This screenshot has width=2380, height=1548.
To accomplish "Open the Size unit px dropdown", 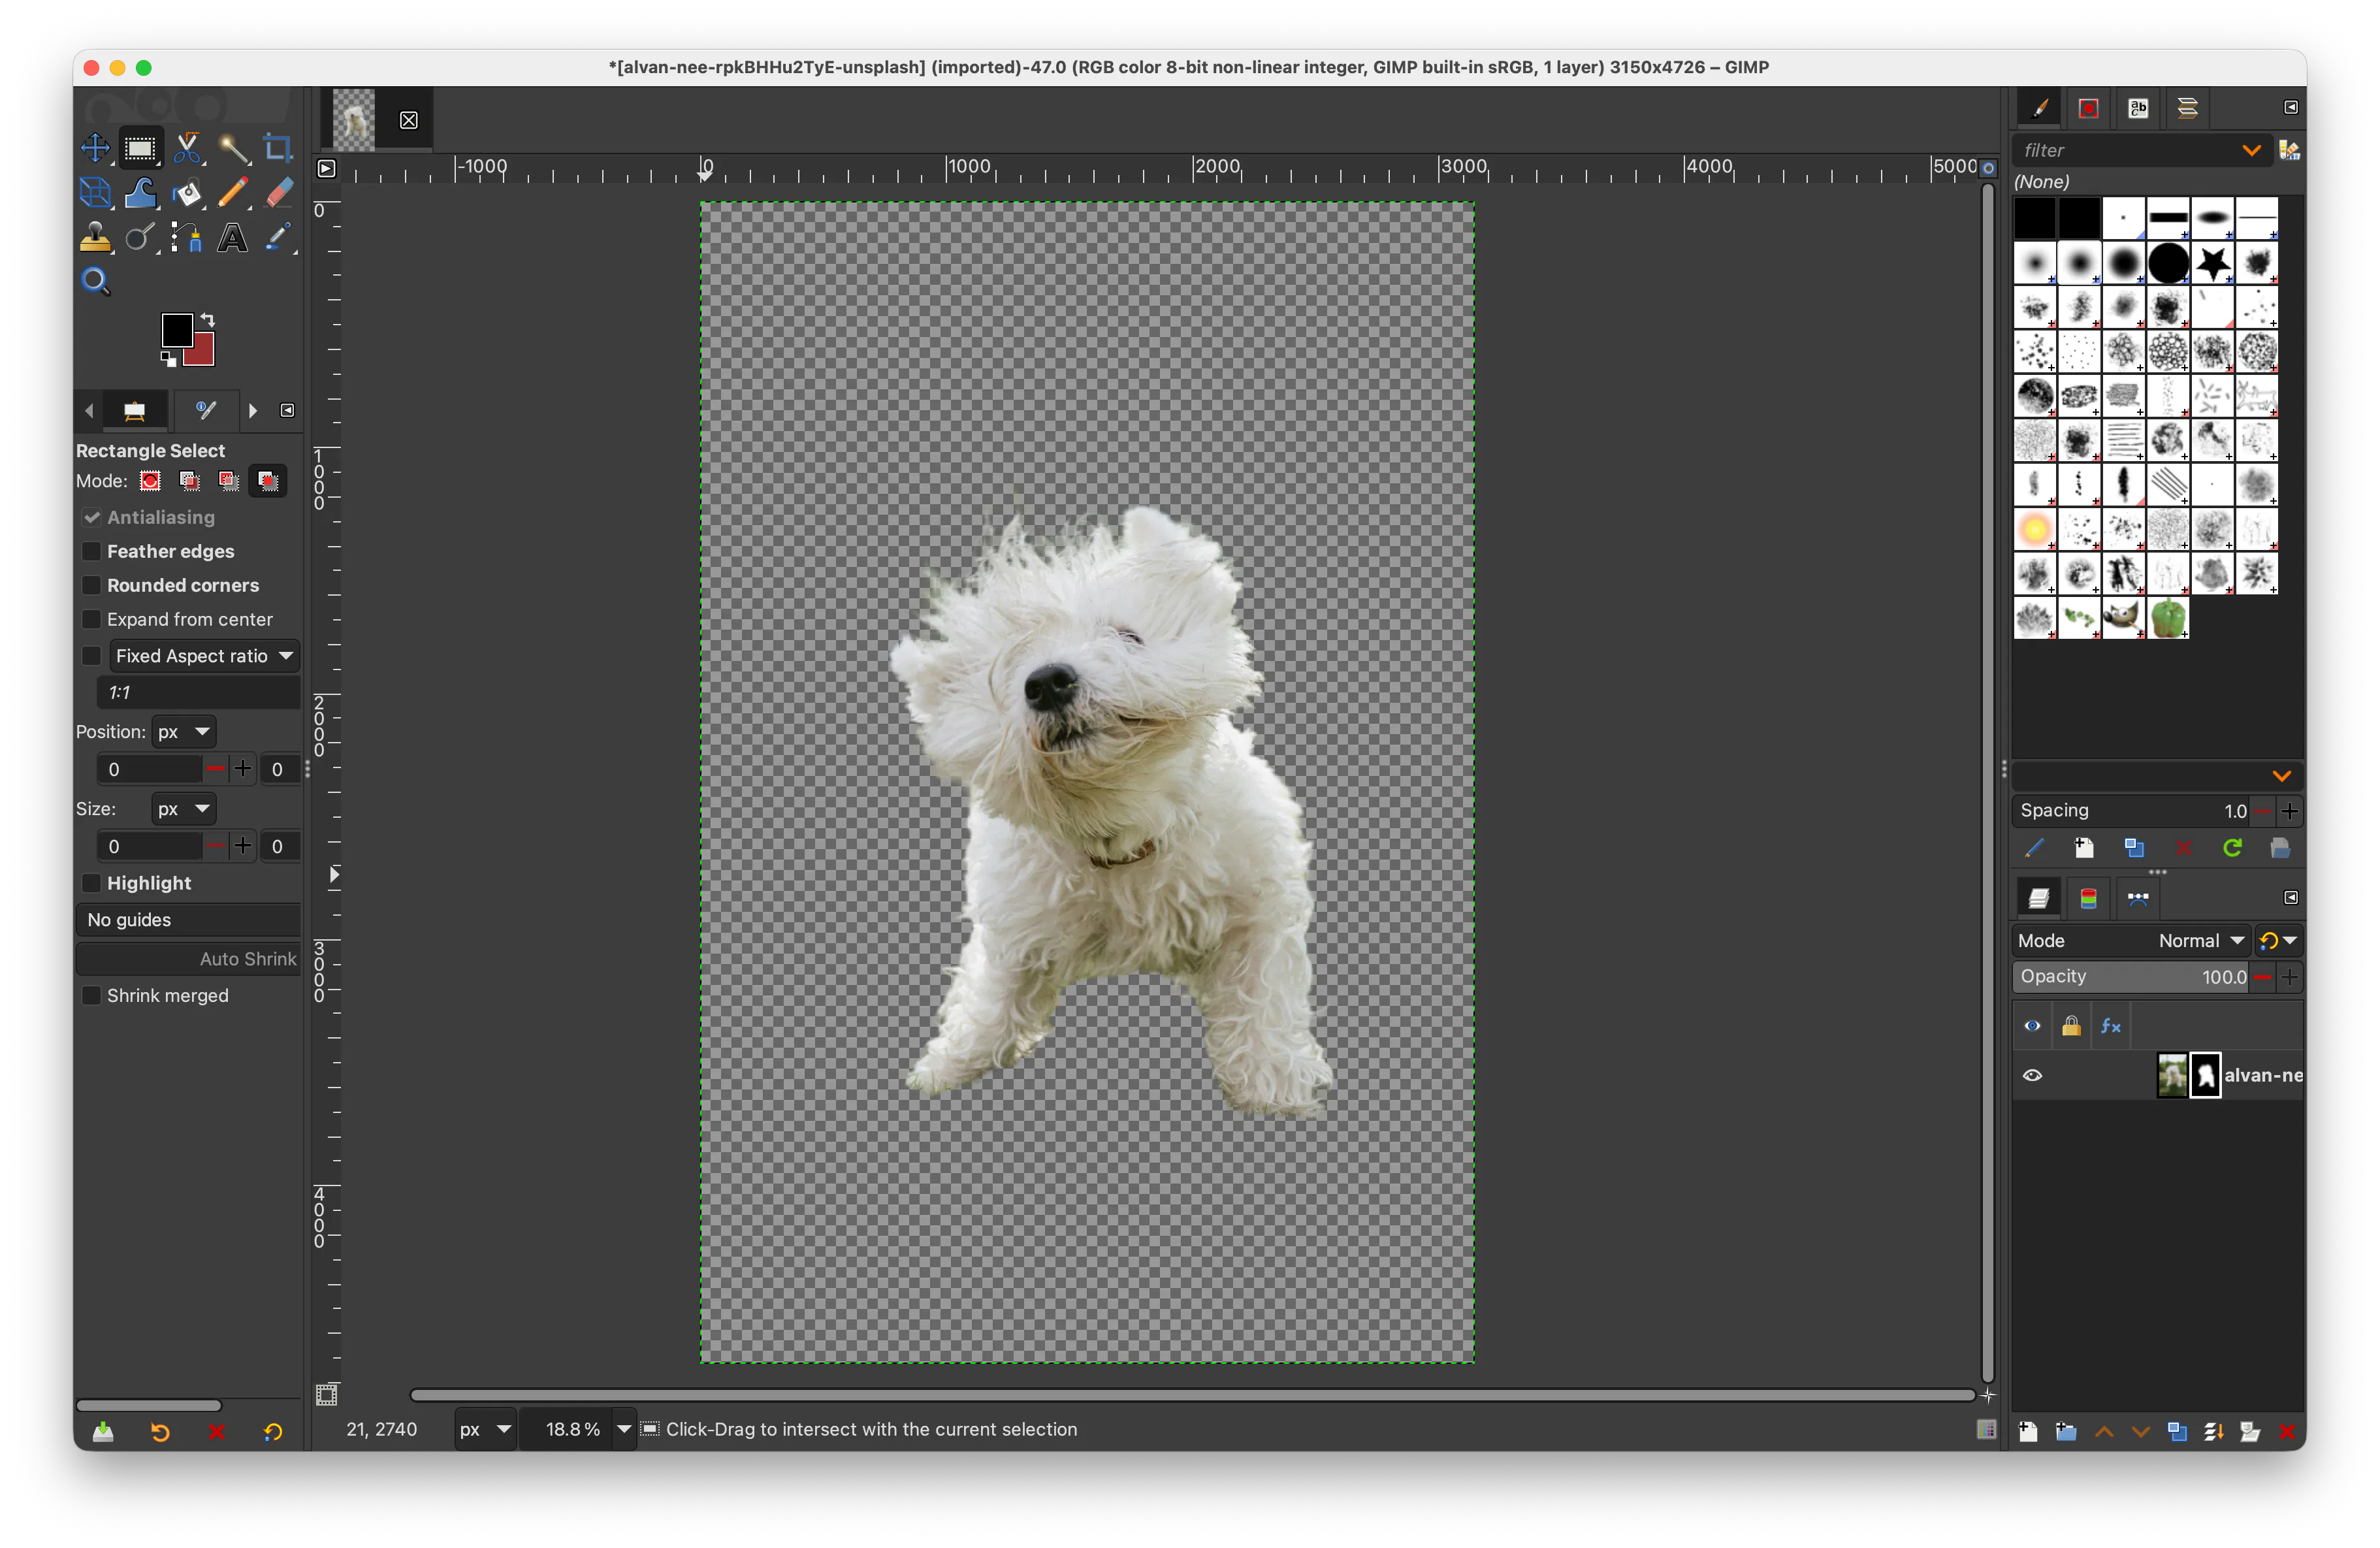I will [184, 808].
